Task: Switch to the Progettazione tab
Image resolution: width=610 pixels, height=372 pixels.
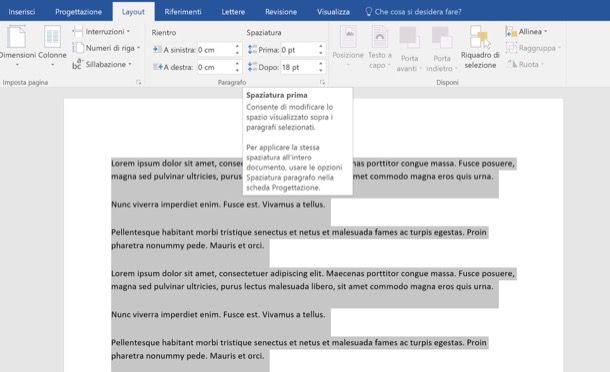Action: click(x=79, y=12)
